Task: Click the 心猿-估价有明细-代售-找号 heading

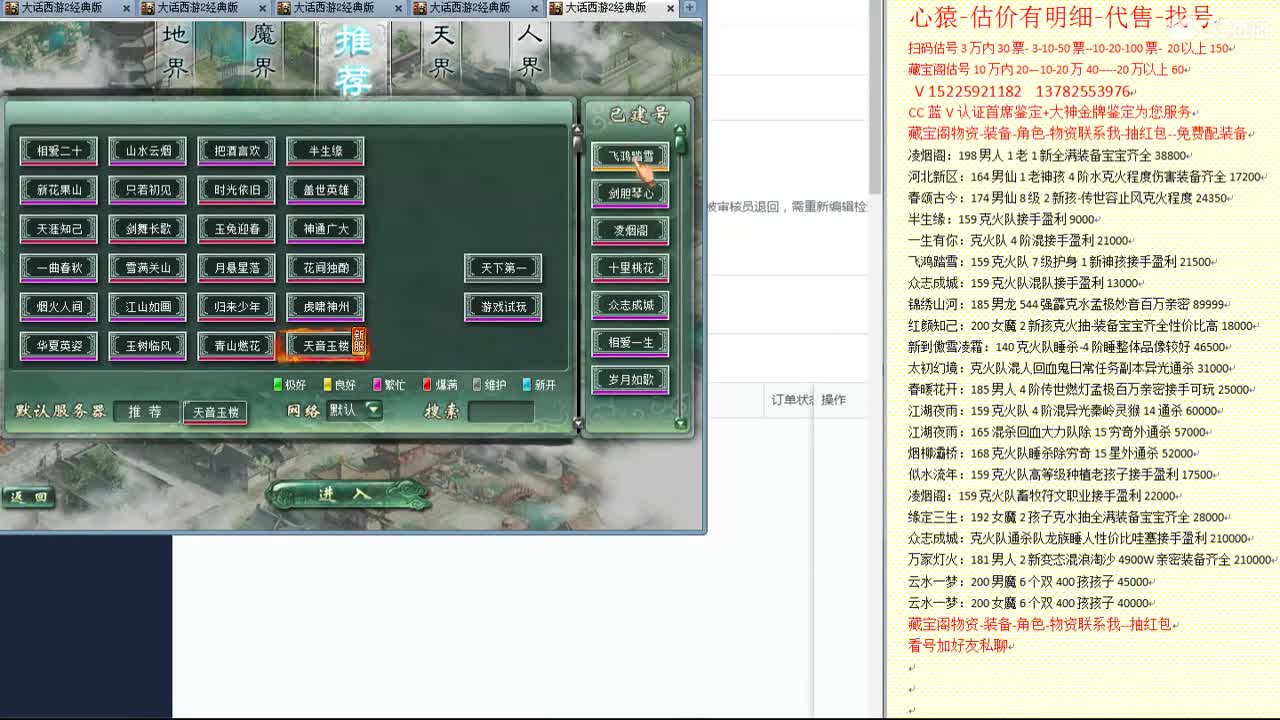Action: (1061, 17)
